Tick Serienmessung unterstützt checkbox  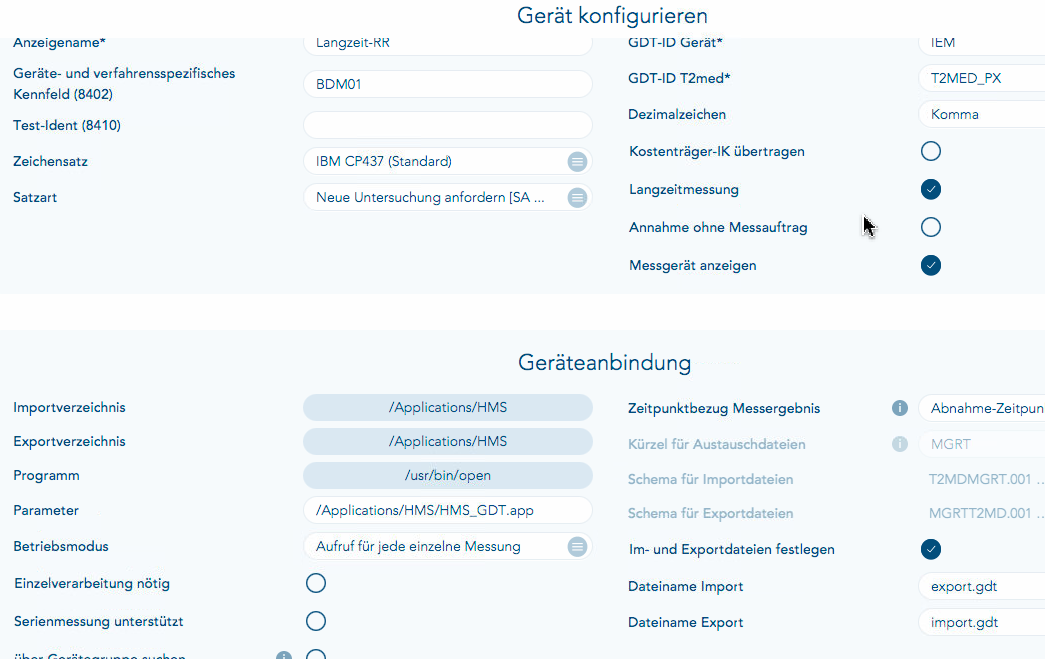click(x=316, y=621)
